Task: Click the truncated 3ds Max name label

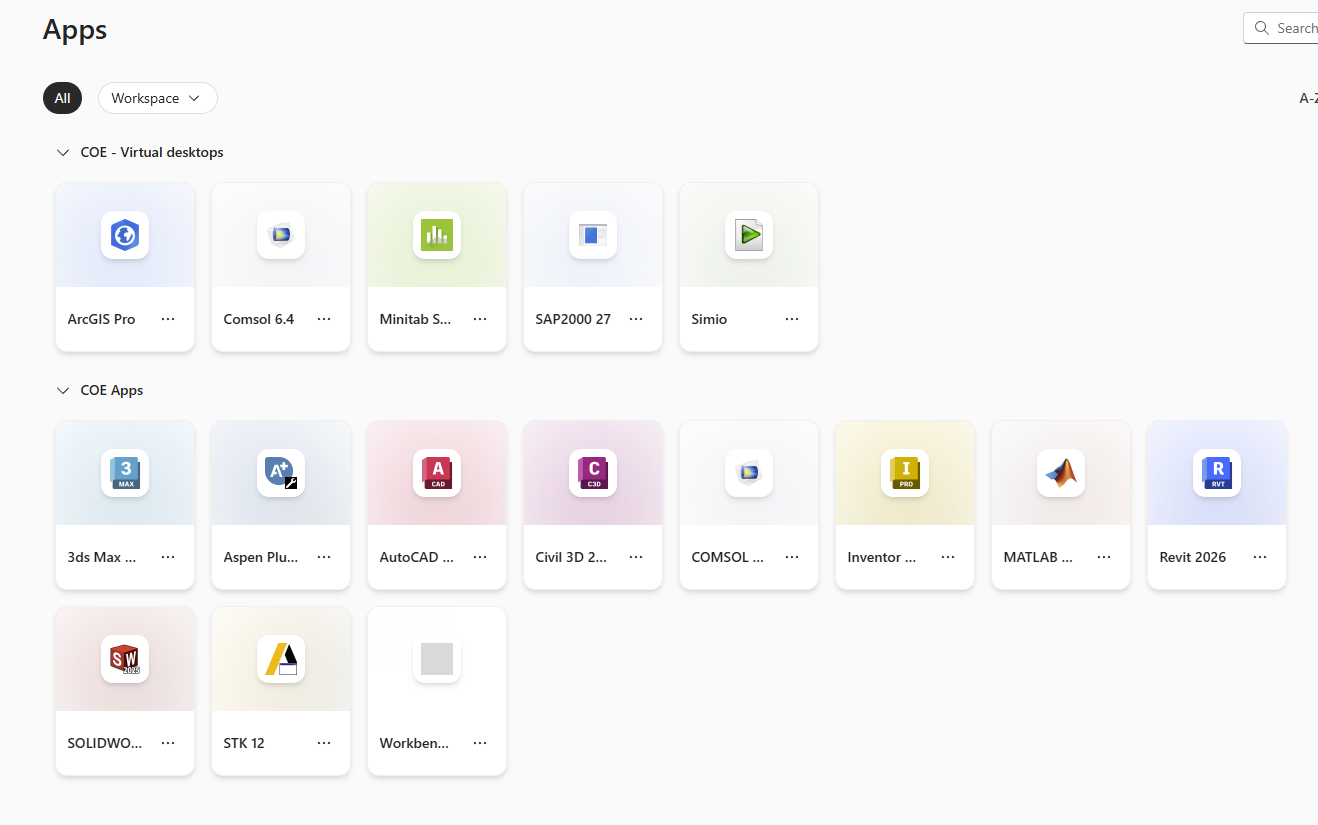Action: (102, 557)
